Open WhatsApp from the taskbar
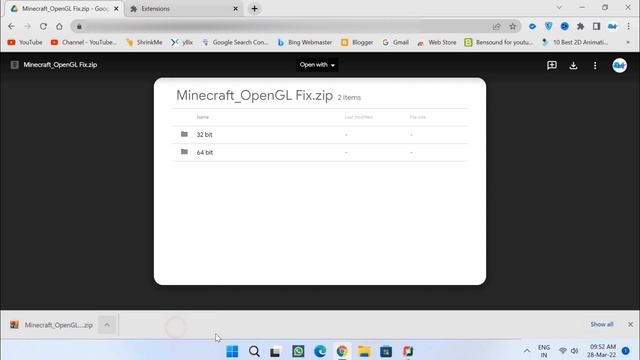This screenshot has height=360, width=640. point(298,351)
